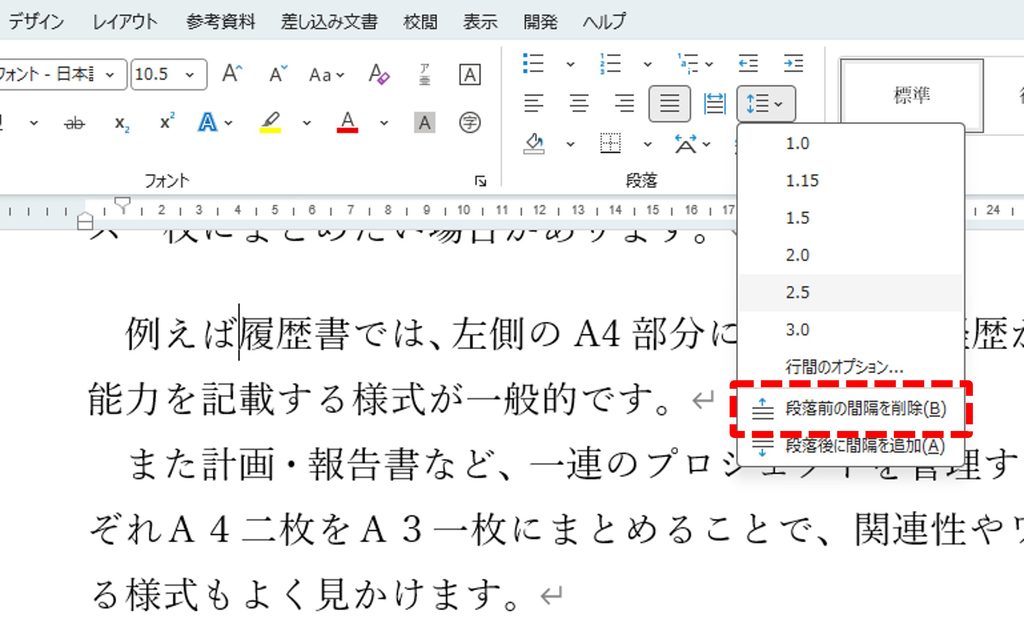Open bullet library dropdown arrow

(570, 64)
